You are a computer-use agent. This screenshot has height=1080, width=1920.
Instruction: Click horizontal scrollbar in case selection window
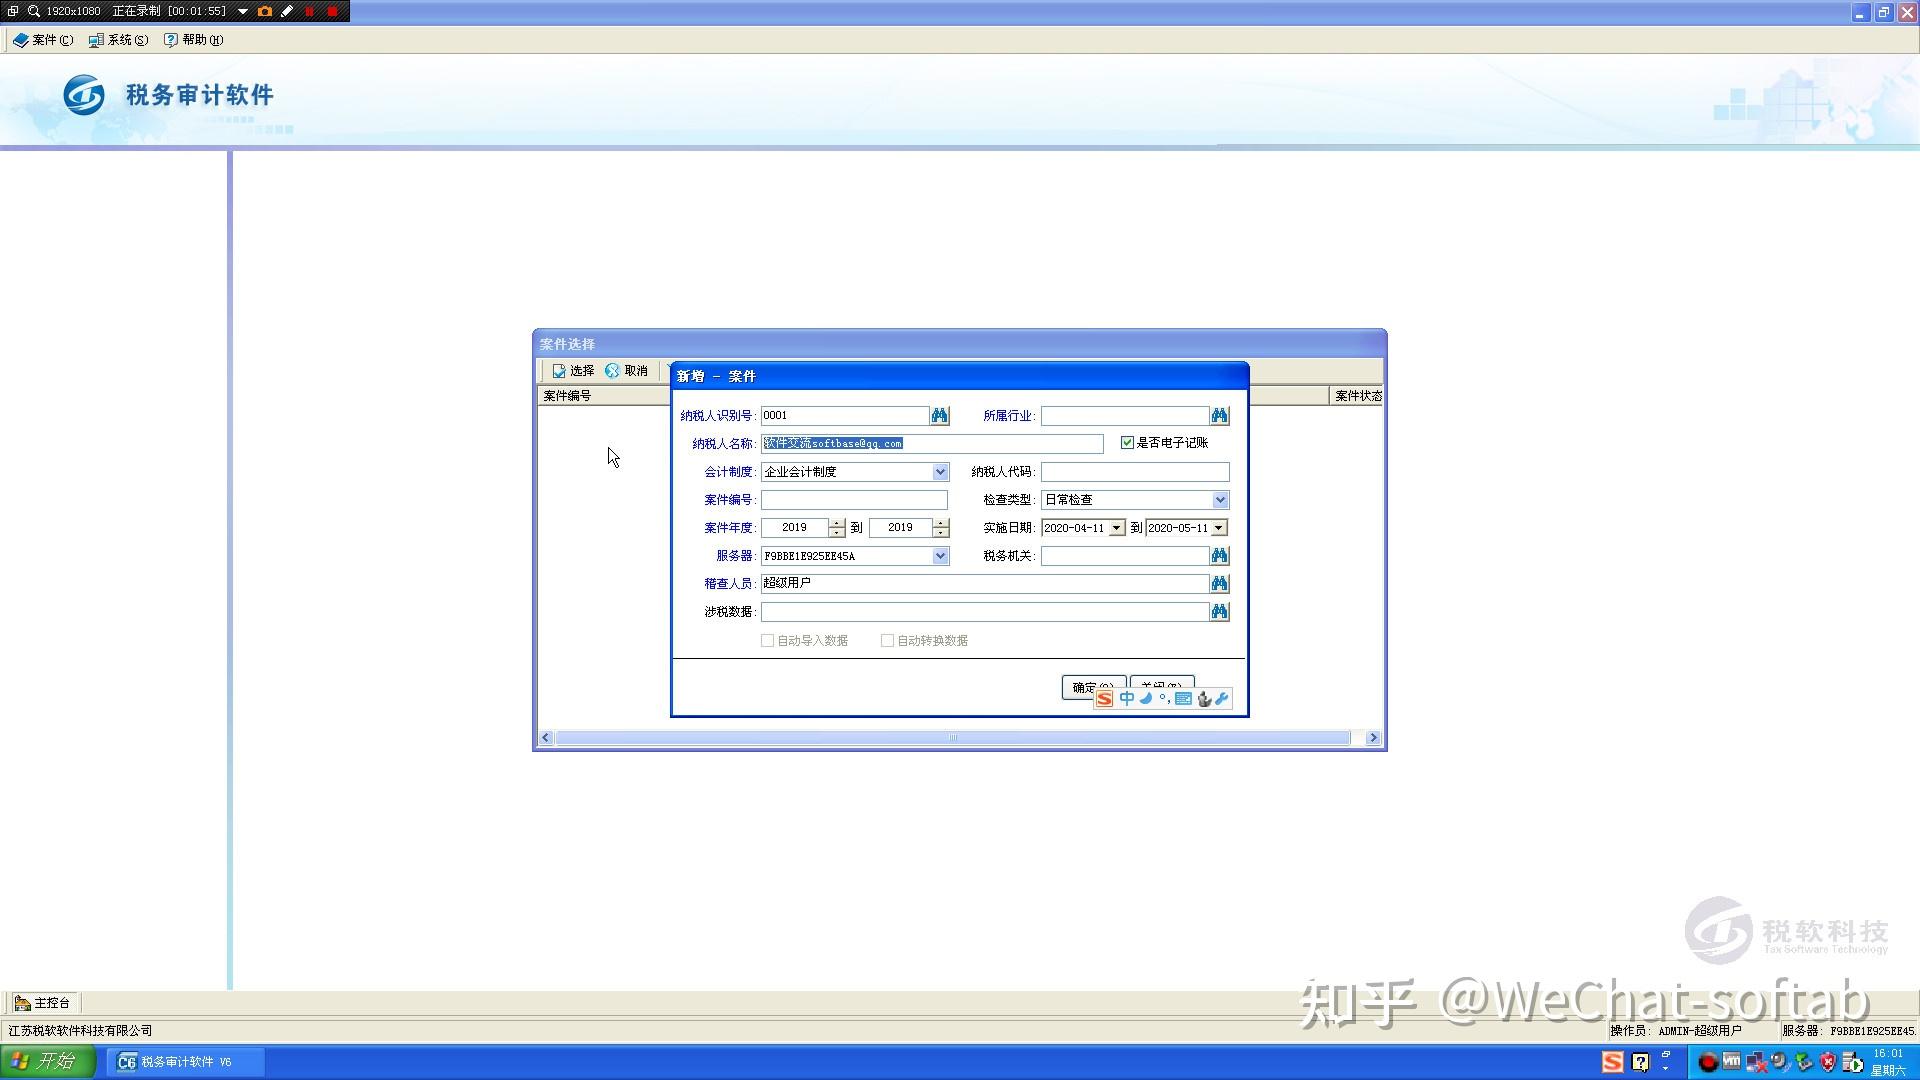pyautogui.click(x=952, y=738)
